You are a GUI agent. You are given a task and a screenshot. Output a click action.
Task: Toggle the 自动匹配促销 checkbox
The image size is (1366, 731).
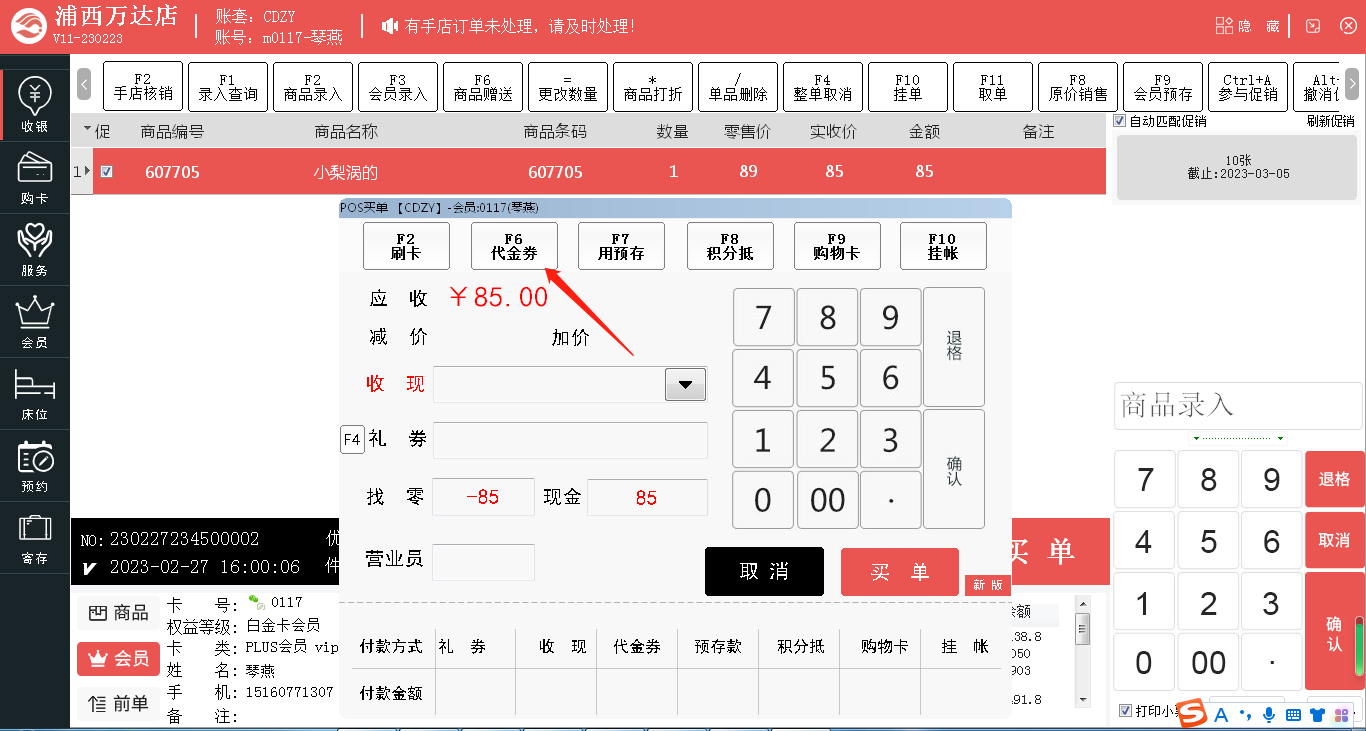point(1120,121)
